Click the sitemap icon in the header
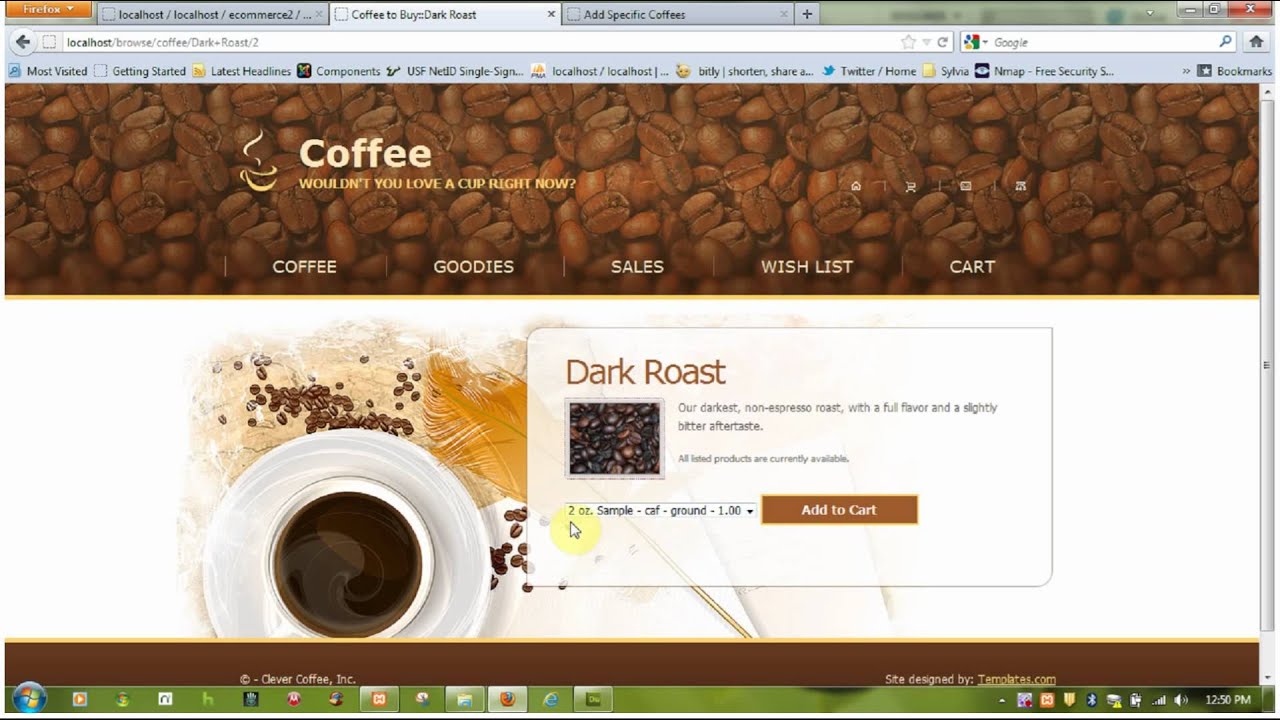 pyautogui.click(x=1020, y=186)
